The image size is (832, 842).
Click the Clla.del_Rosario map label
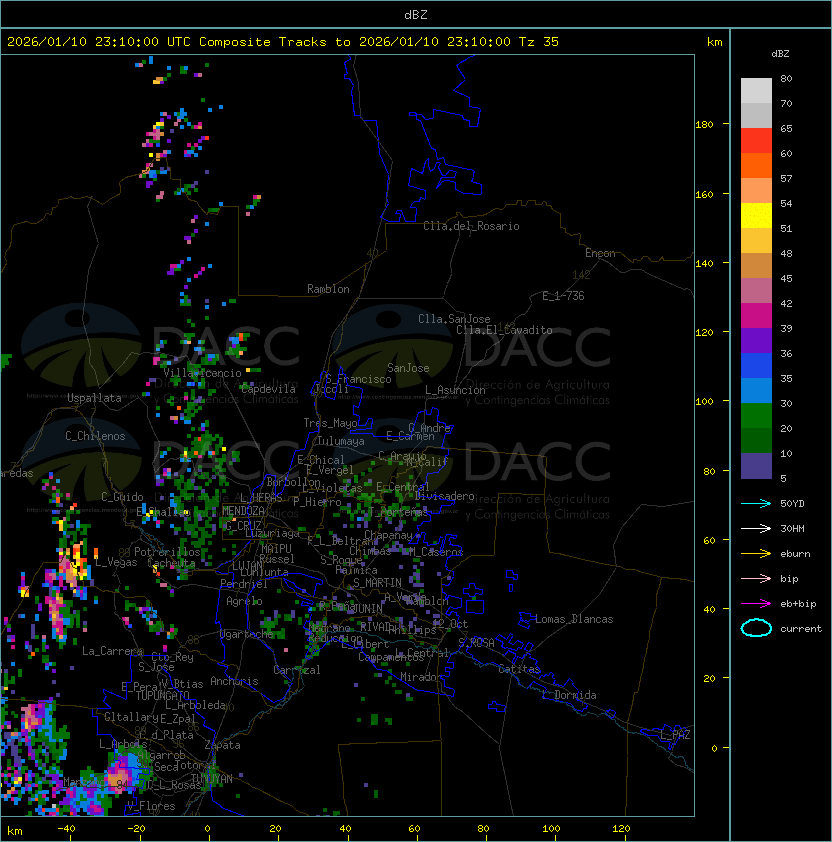click(471, 226)
